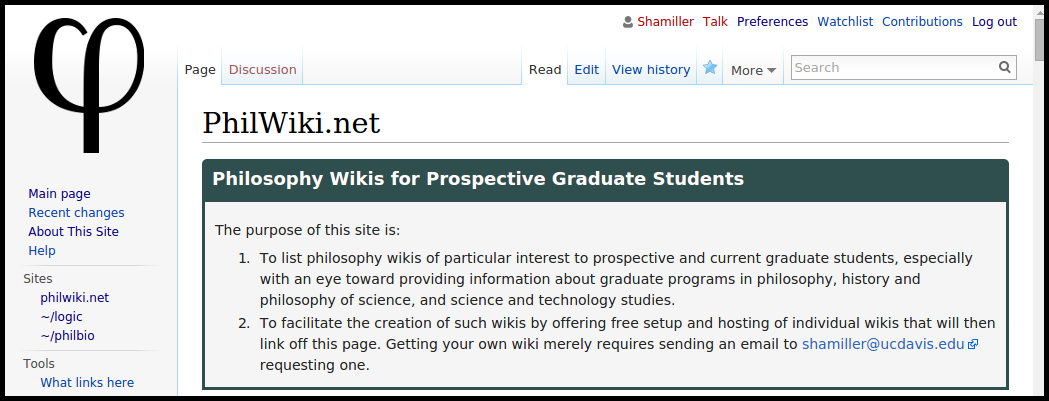The height and width of the screenshot is (401, 1049).
Task: Click the phi logo image
Action: [89, 84]
